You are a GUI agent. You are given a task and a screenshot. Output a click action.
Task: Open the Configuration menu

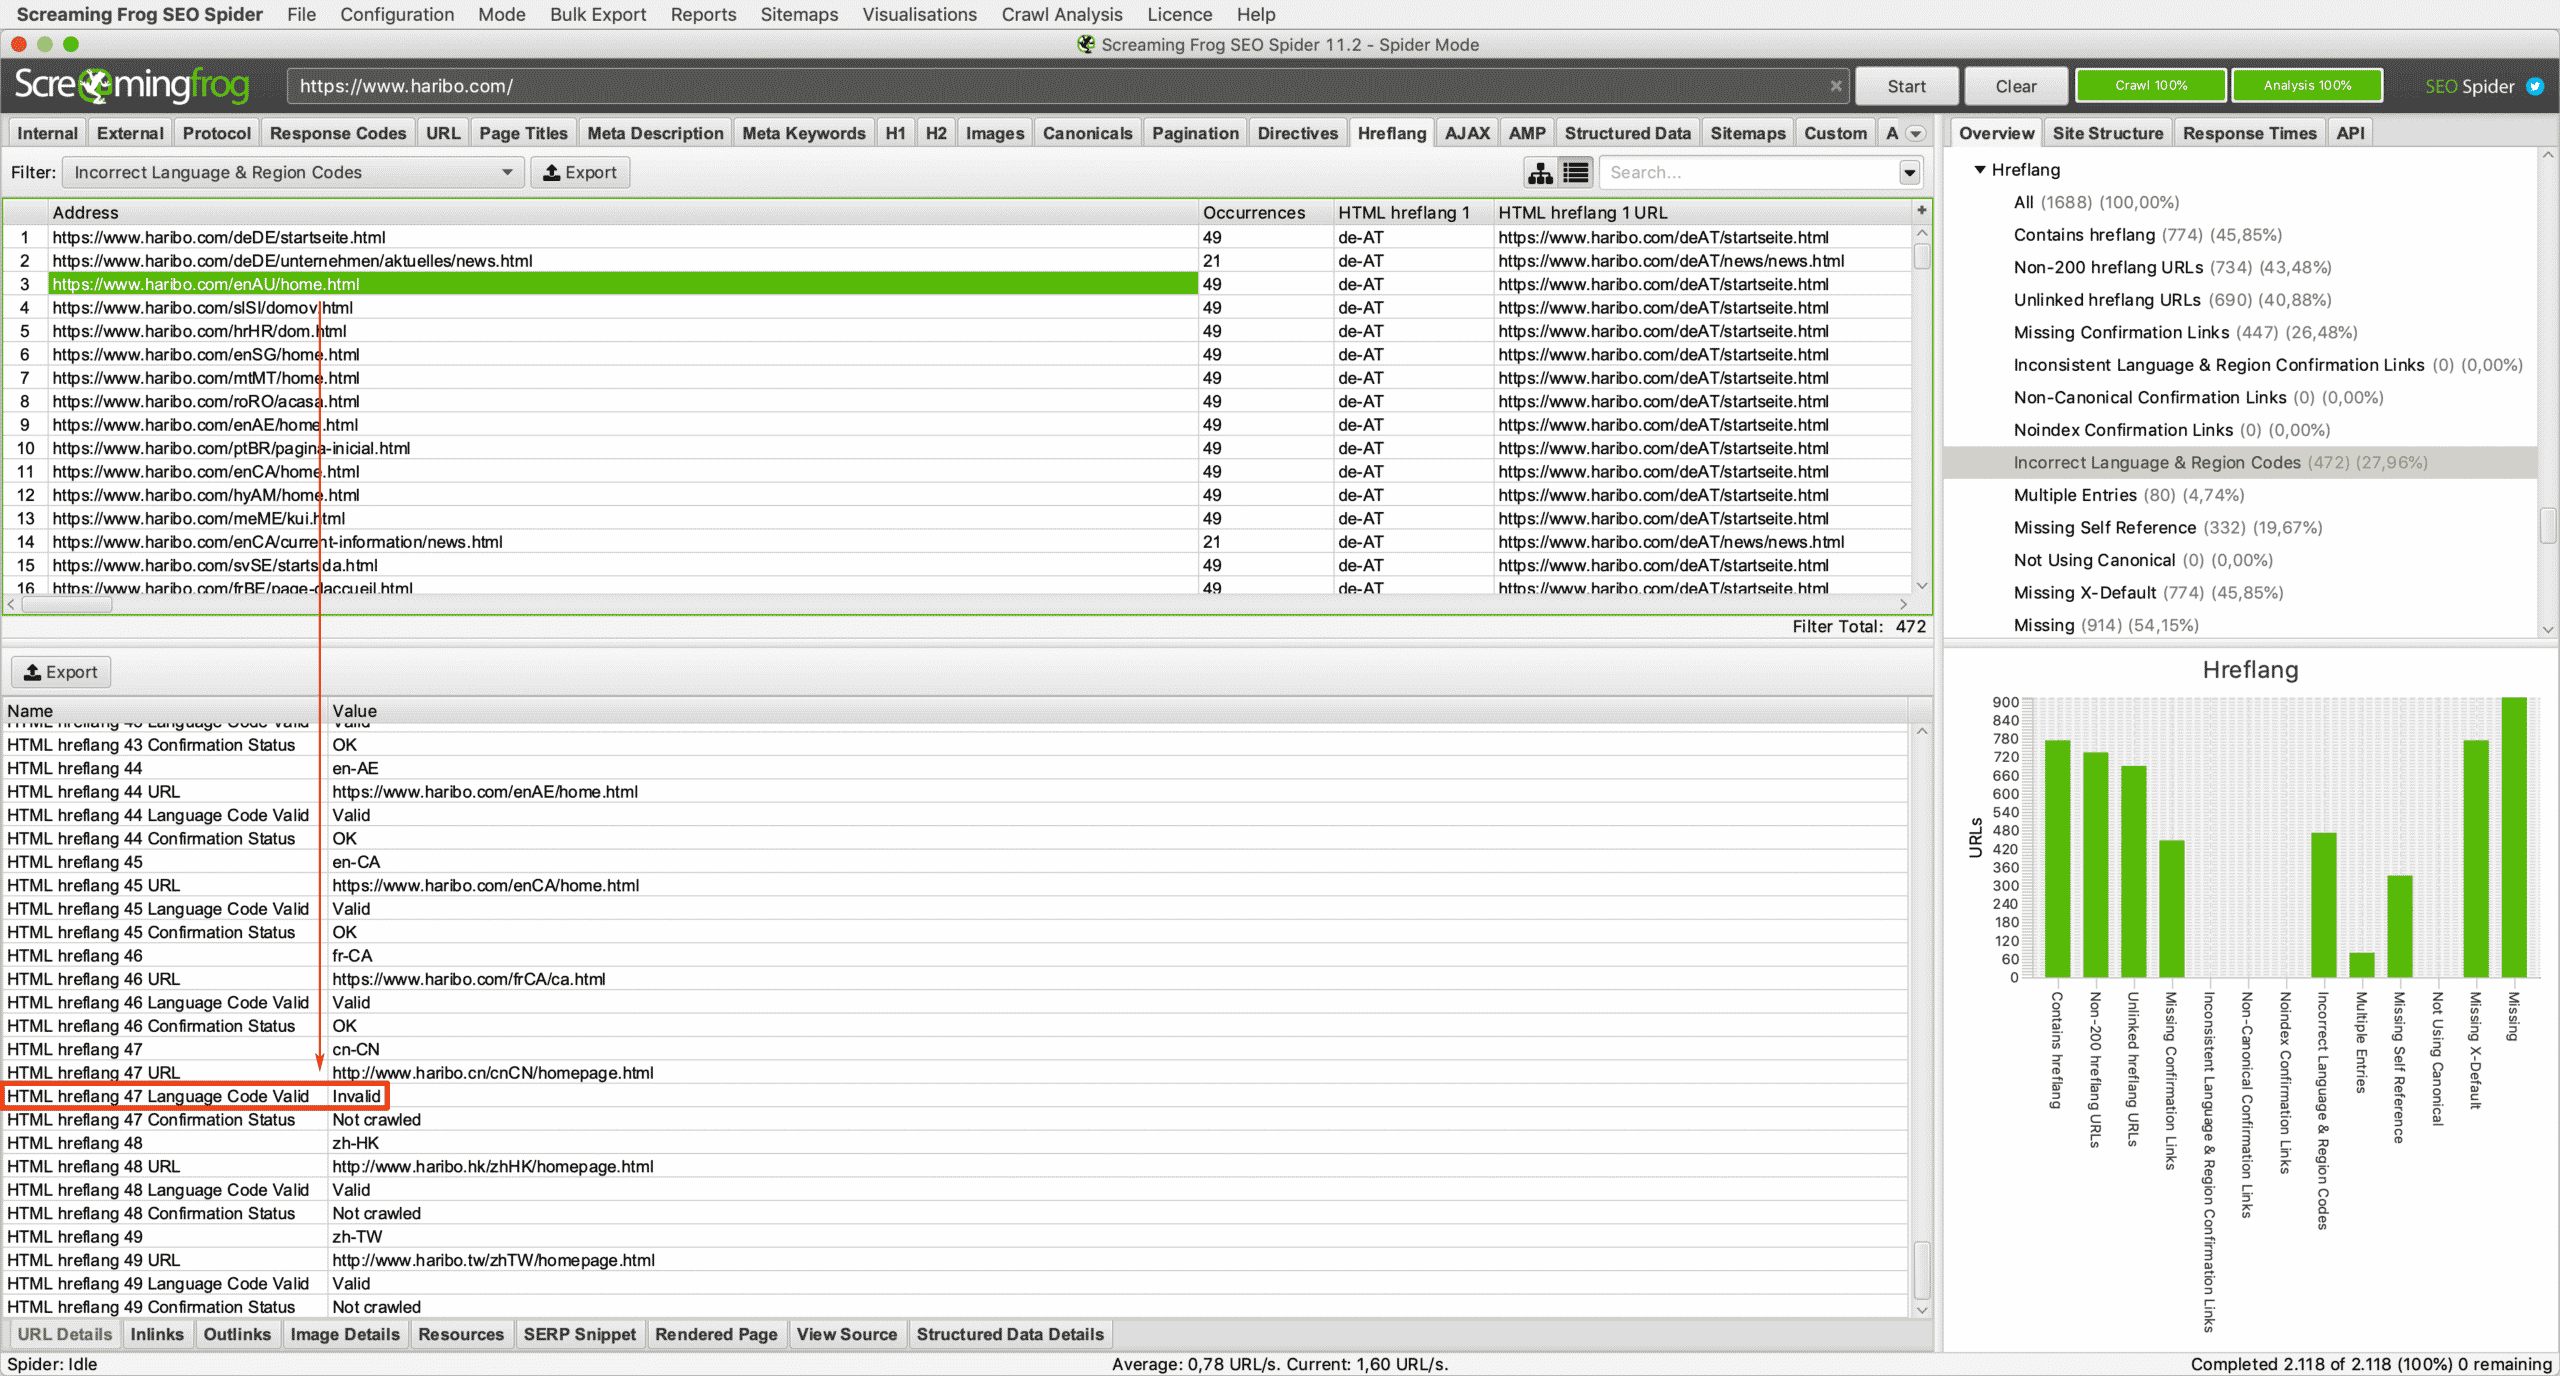click(397, 14)
